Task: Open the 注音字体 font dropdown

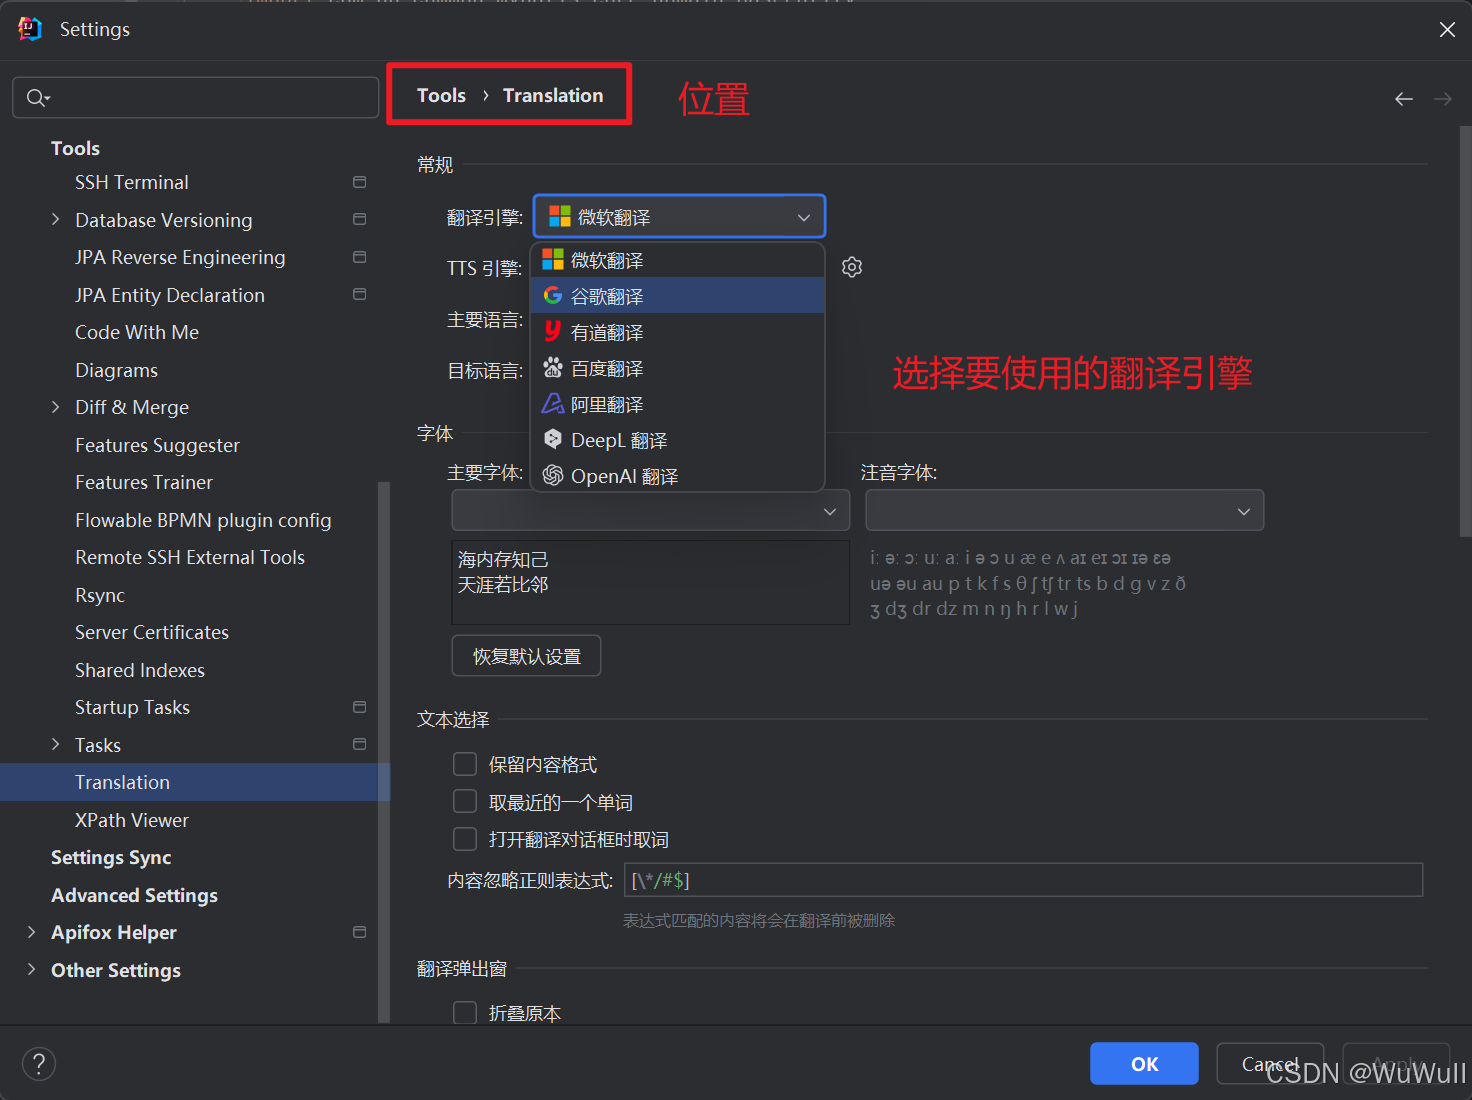Action: (x=1065, y=510)
